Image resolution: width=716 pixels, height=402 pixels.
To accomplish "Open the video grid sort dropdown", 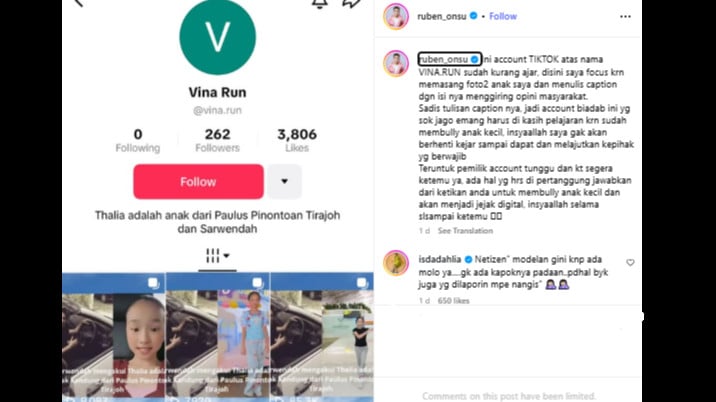I will (x=217, y=256).
